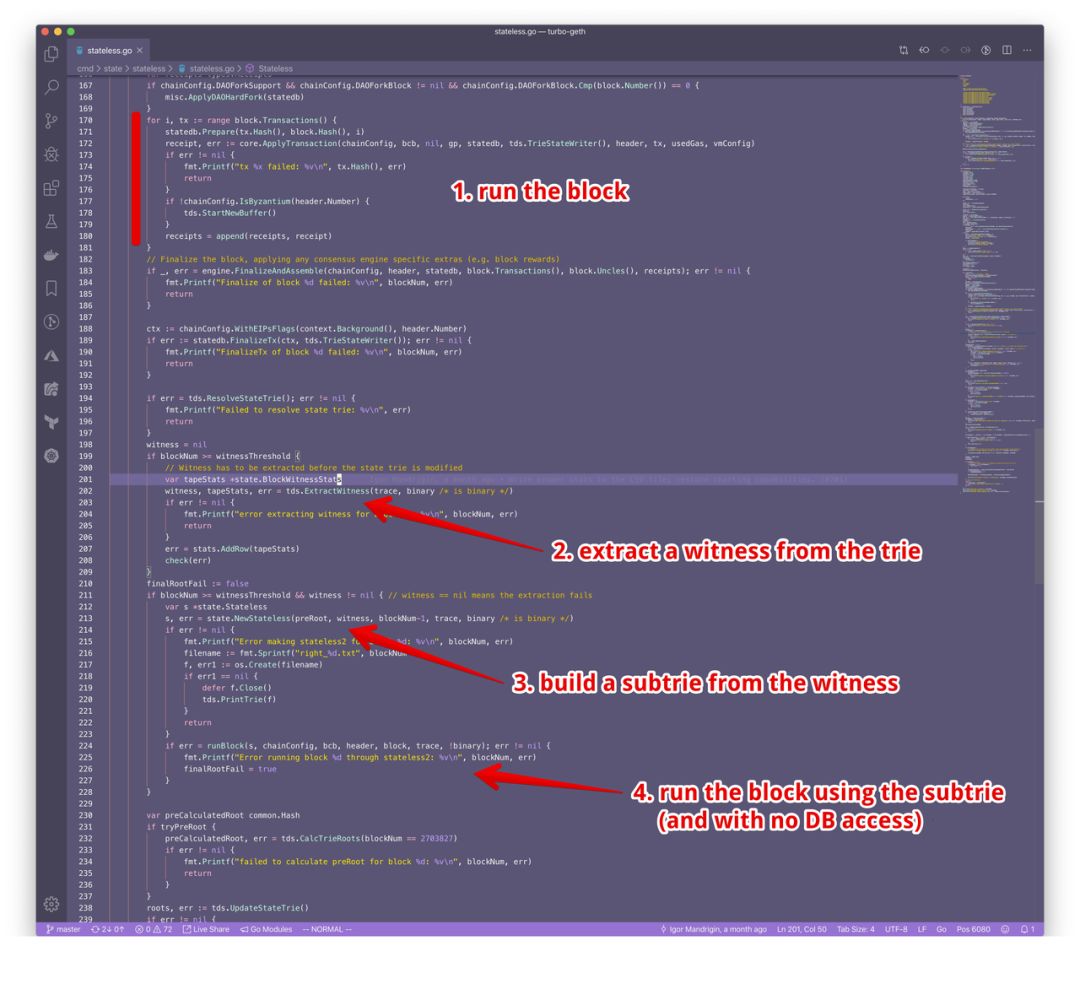Click Go language mode selector
The height and width of the screenshot is (984, 1080).
pos(941,929)
